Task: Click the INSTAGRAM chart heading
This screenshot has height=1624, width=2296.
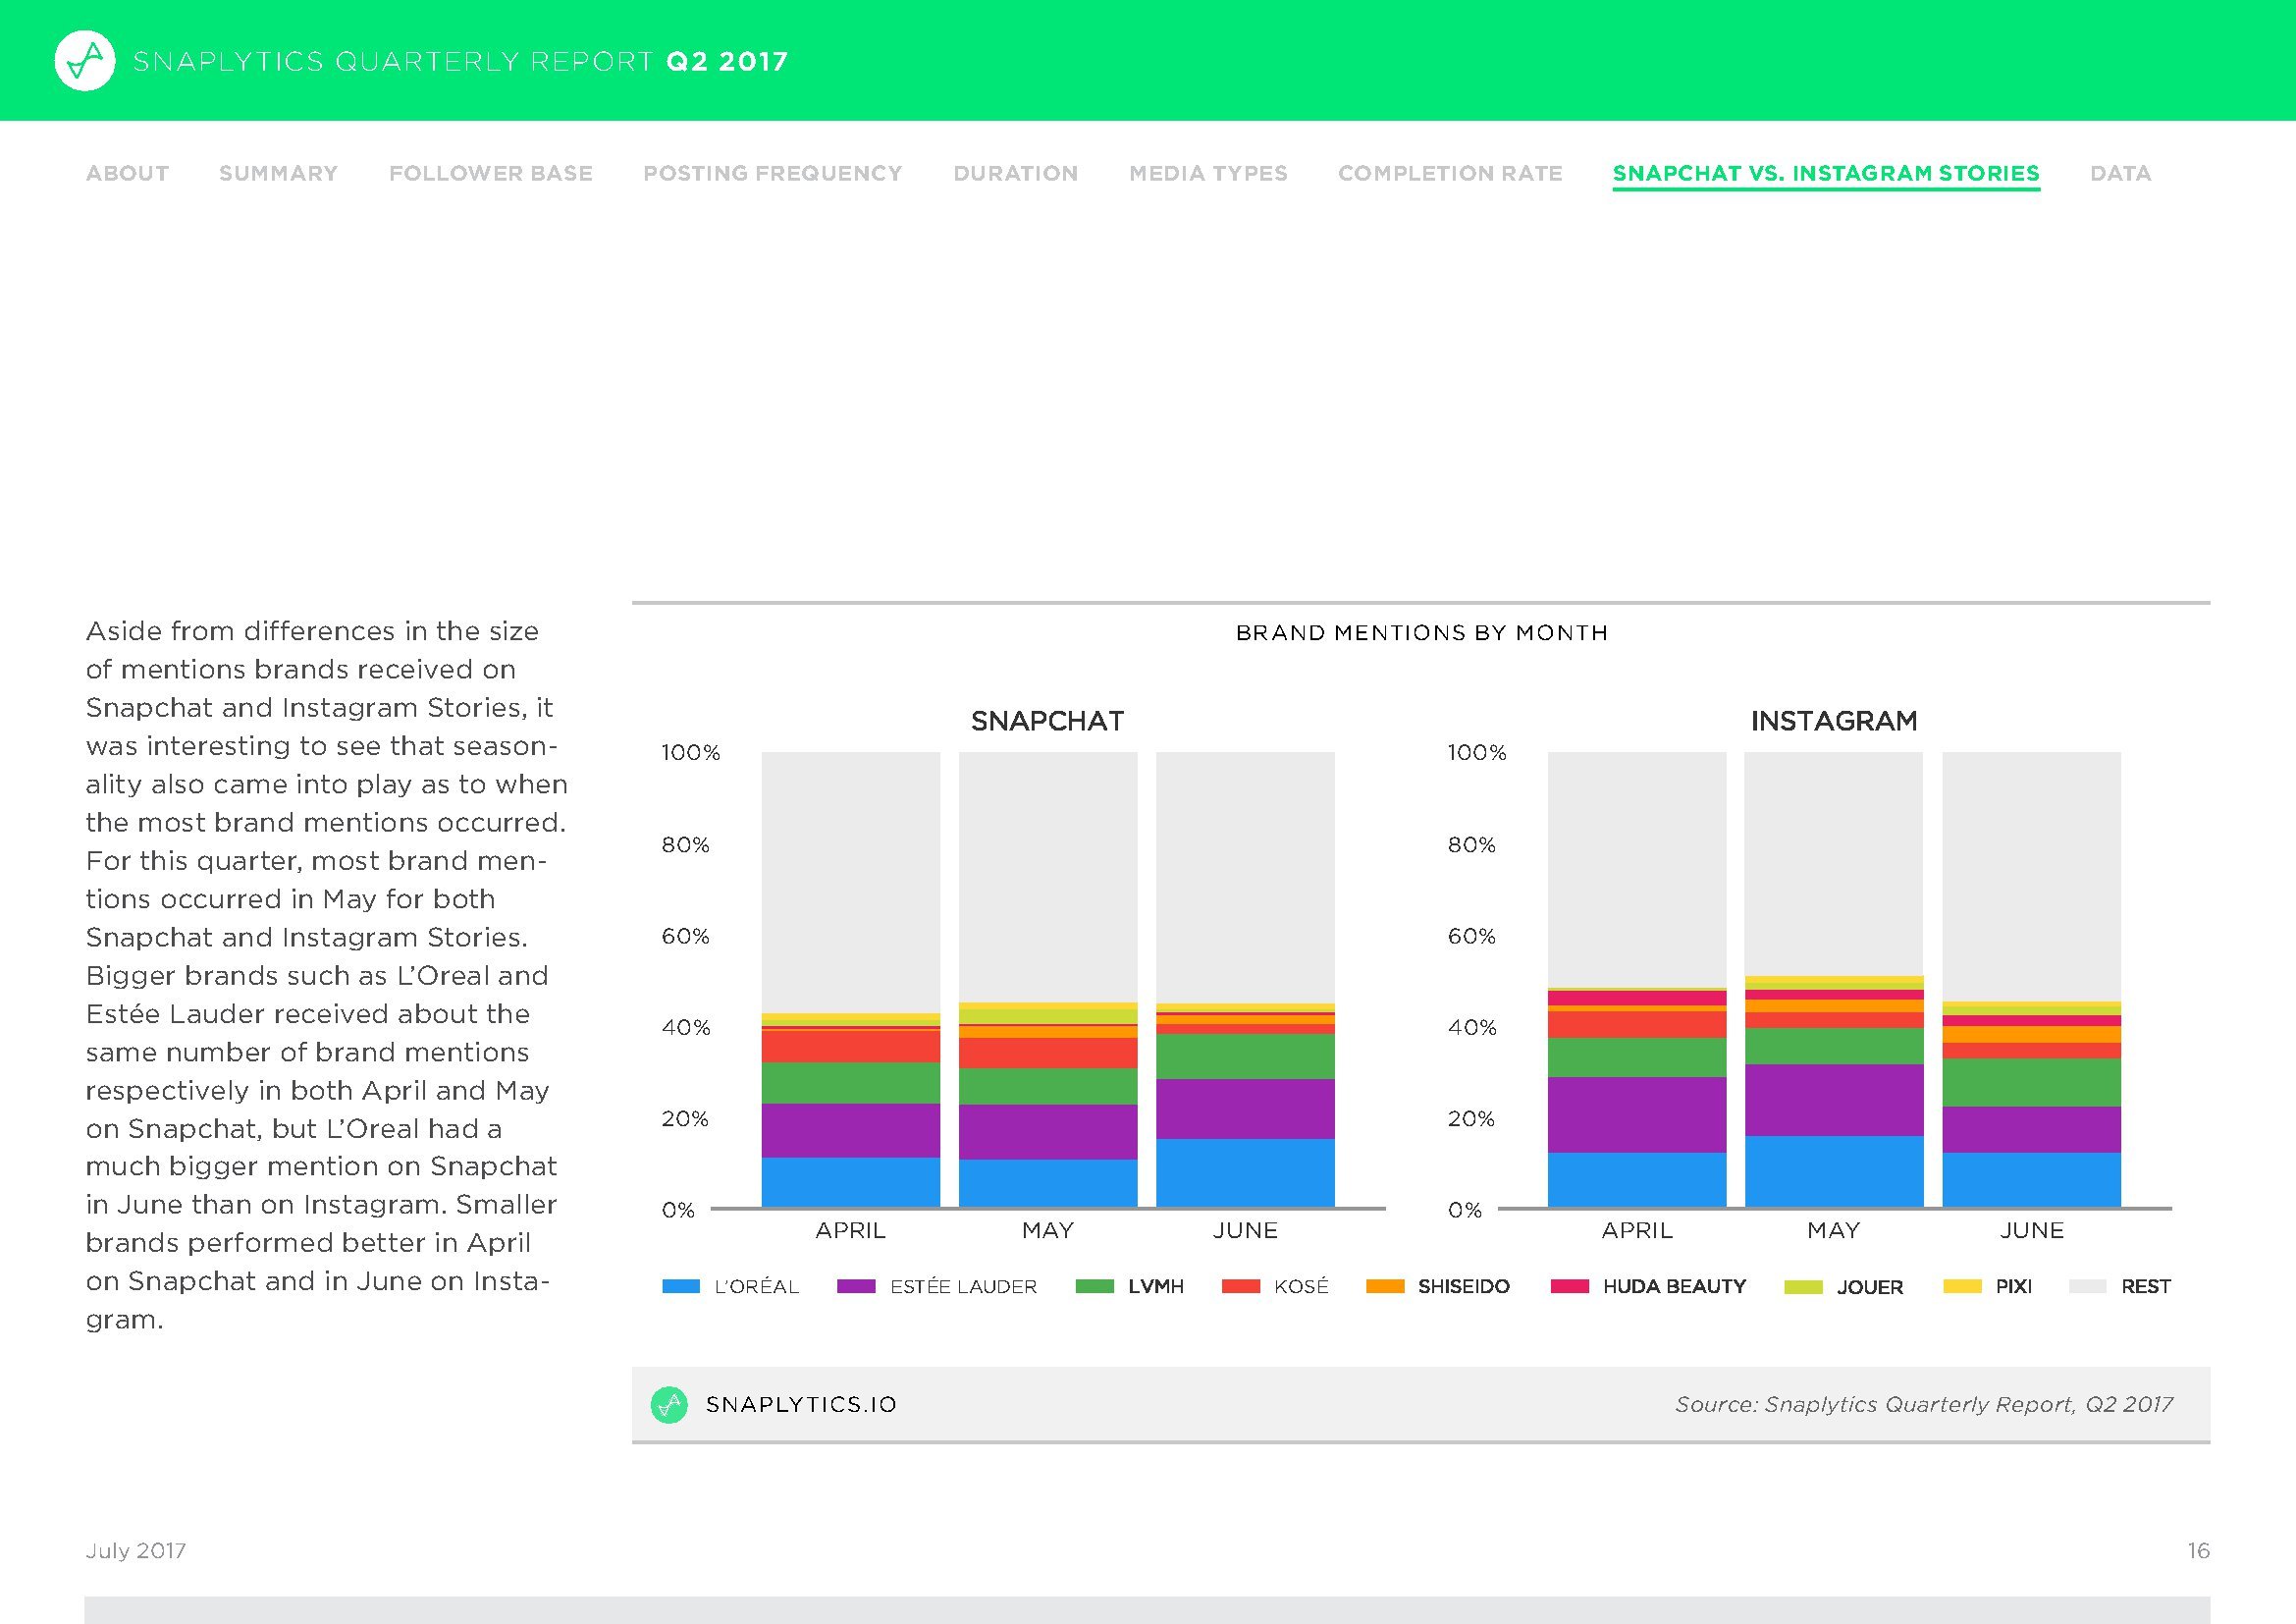Action: (1833, 721)
